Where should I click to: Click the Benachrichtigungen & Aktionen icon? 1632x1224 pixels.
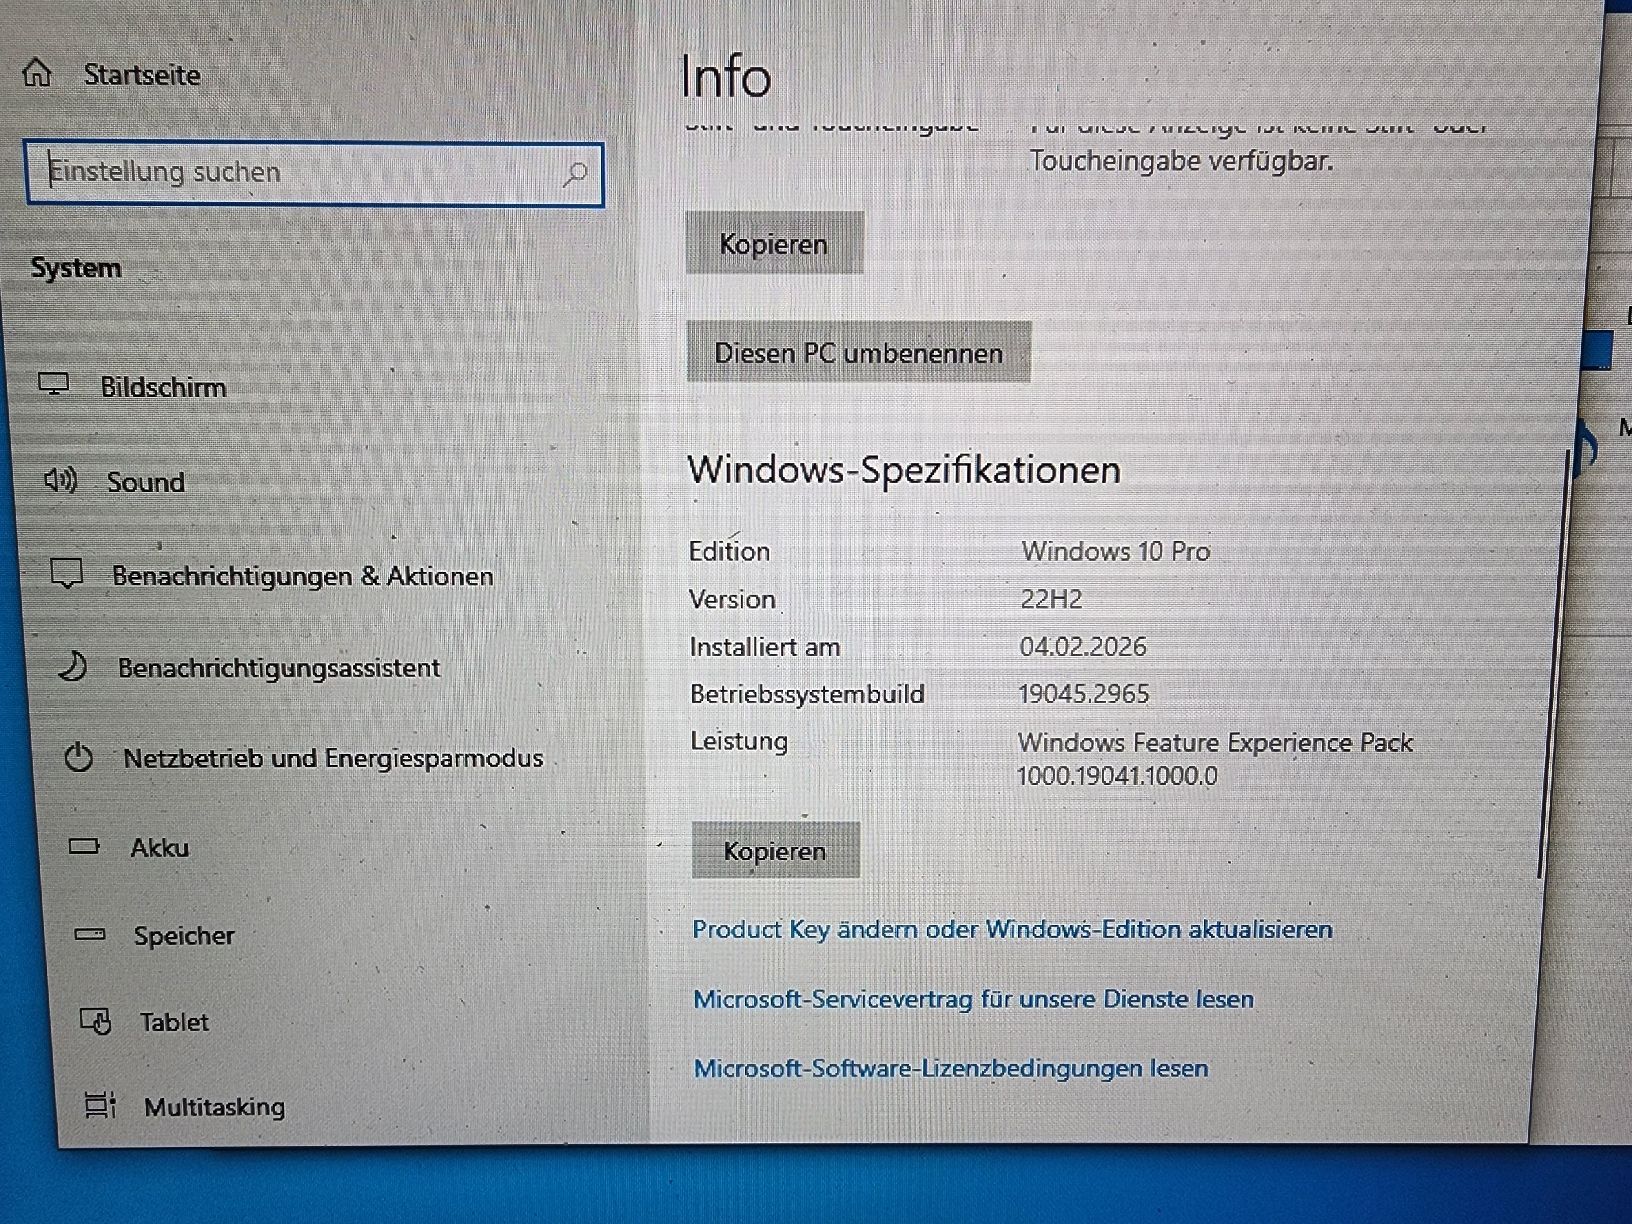coord(66,574)
